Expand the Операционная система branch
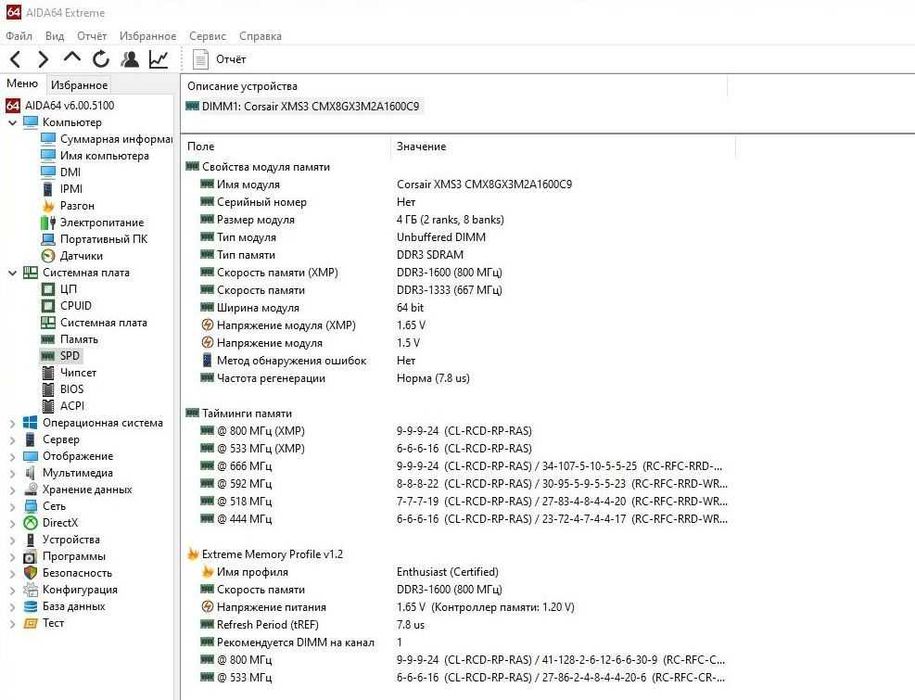This screenshot has width=915, height=700. pyautogui.click(x=12, y=423)
